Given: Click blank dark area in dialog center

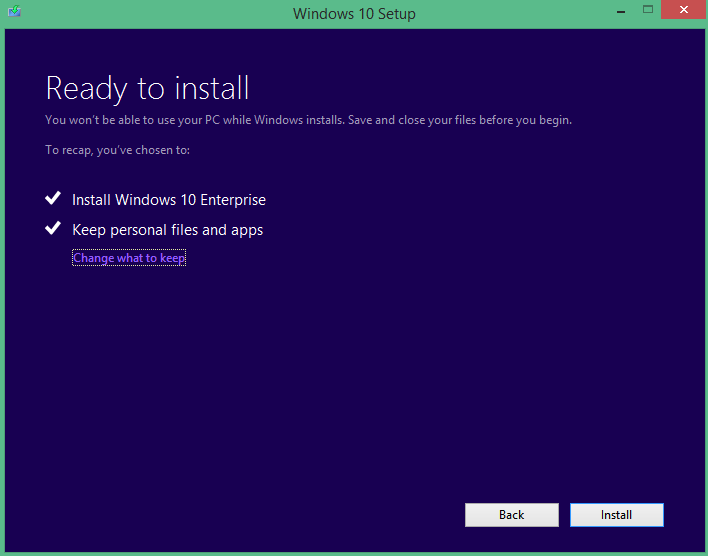Looking at the screenshot, I should coord(354,370).
